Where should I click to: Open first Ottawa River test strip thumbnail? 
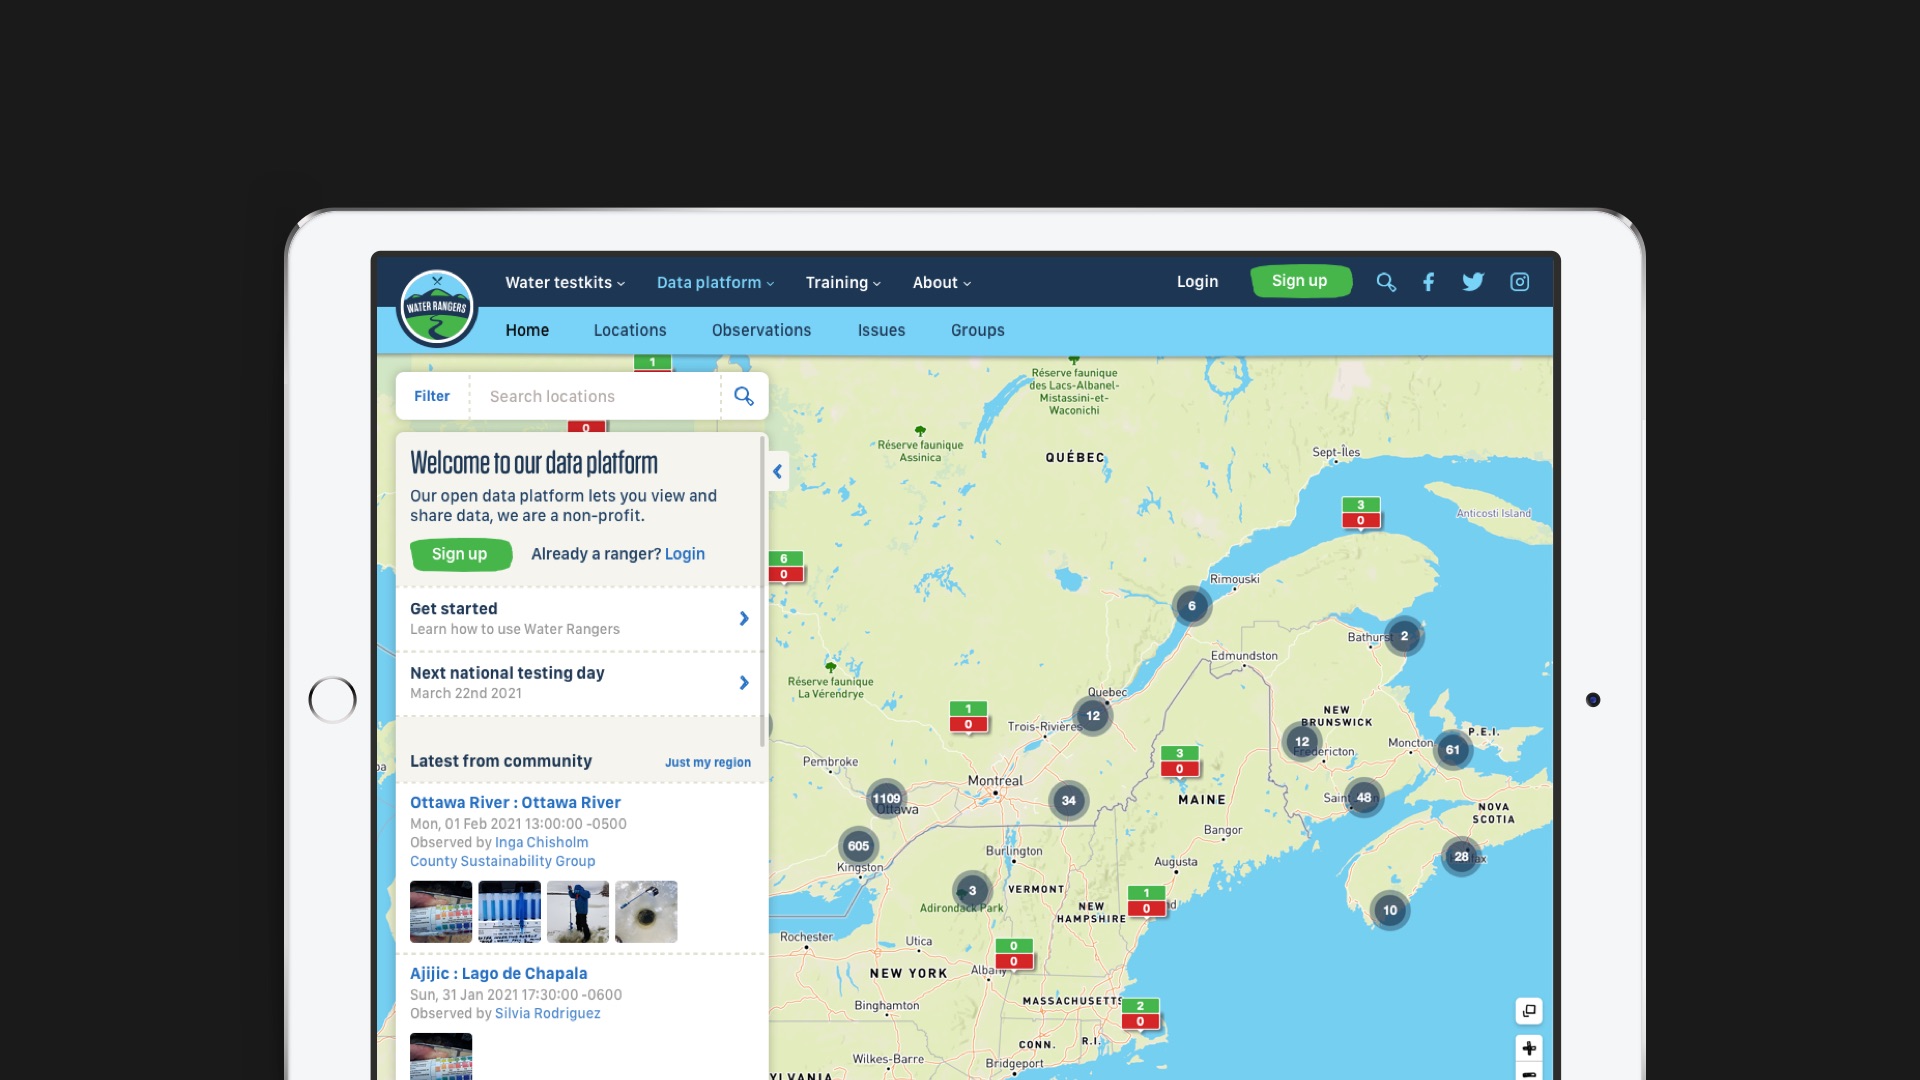point(441,911)
